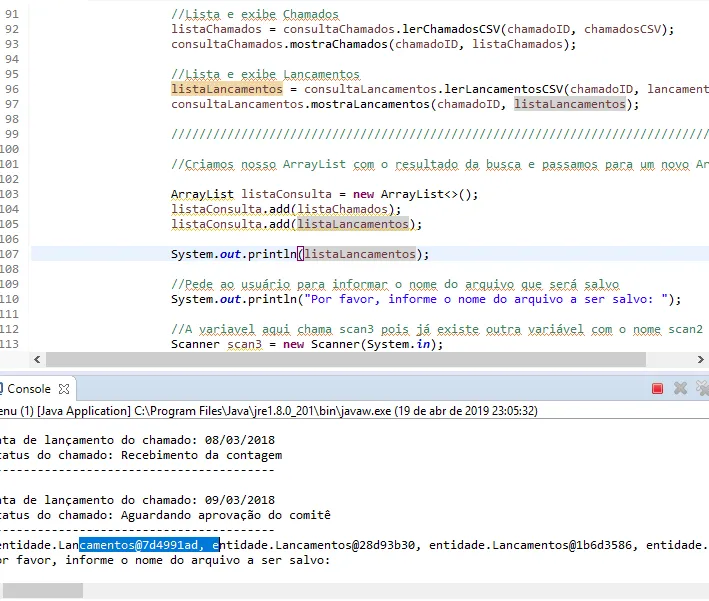Click the 'new' keyword on line 103
The width and height of the screenshot is (709, 601).
363,194
